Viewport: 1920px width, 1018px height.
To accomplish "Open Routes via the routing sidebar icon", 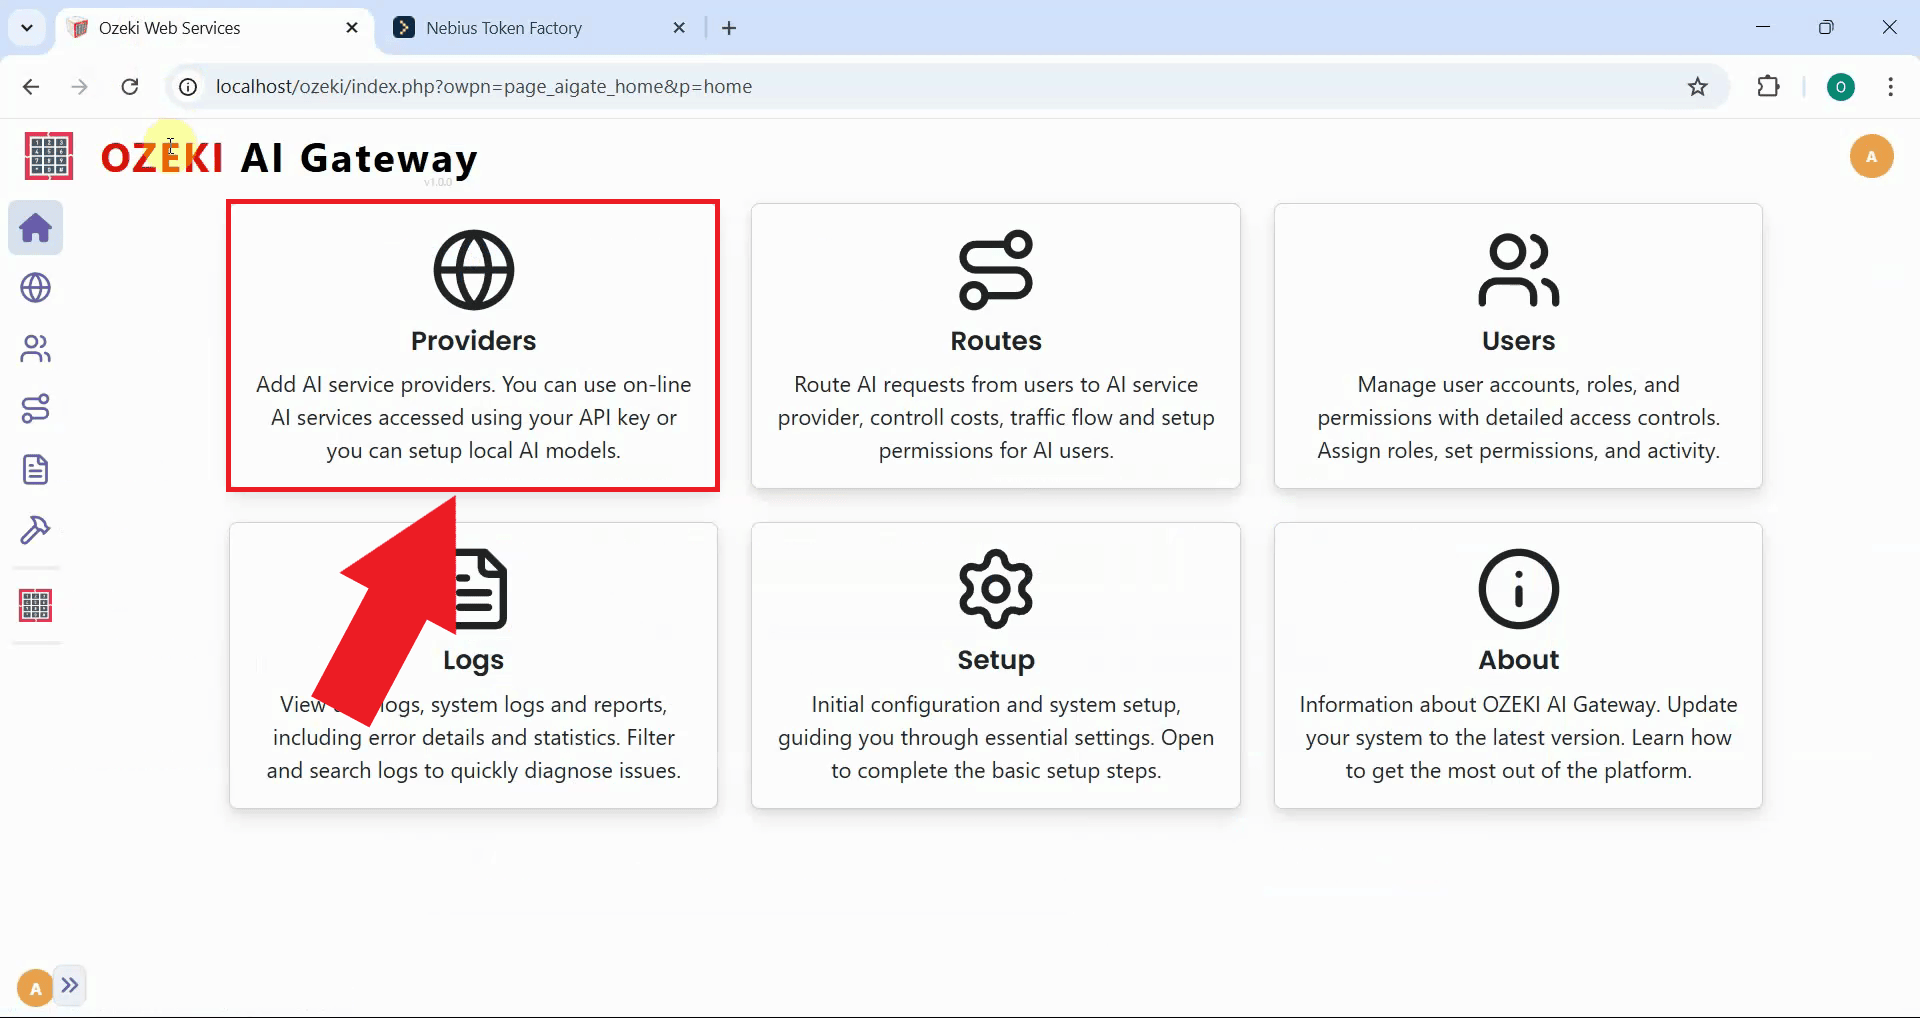I will (36, 408).
